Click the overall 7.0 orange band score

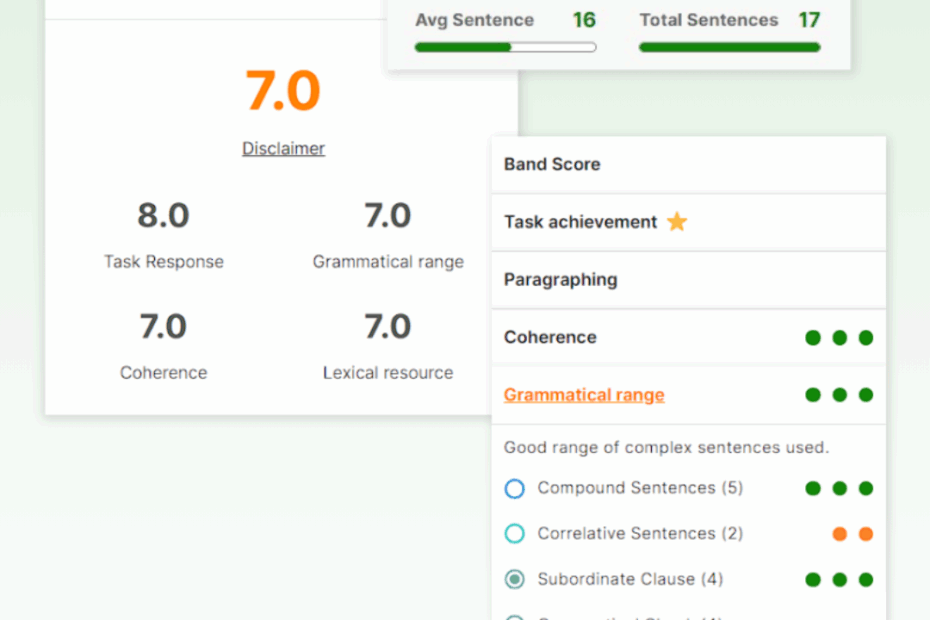(283, 91)
